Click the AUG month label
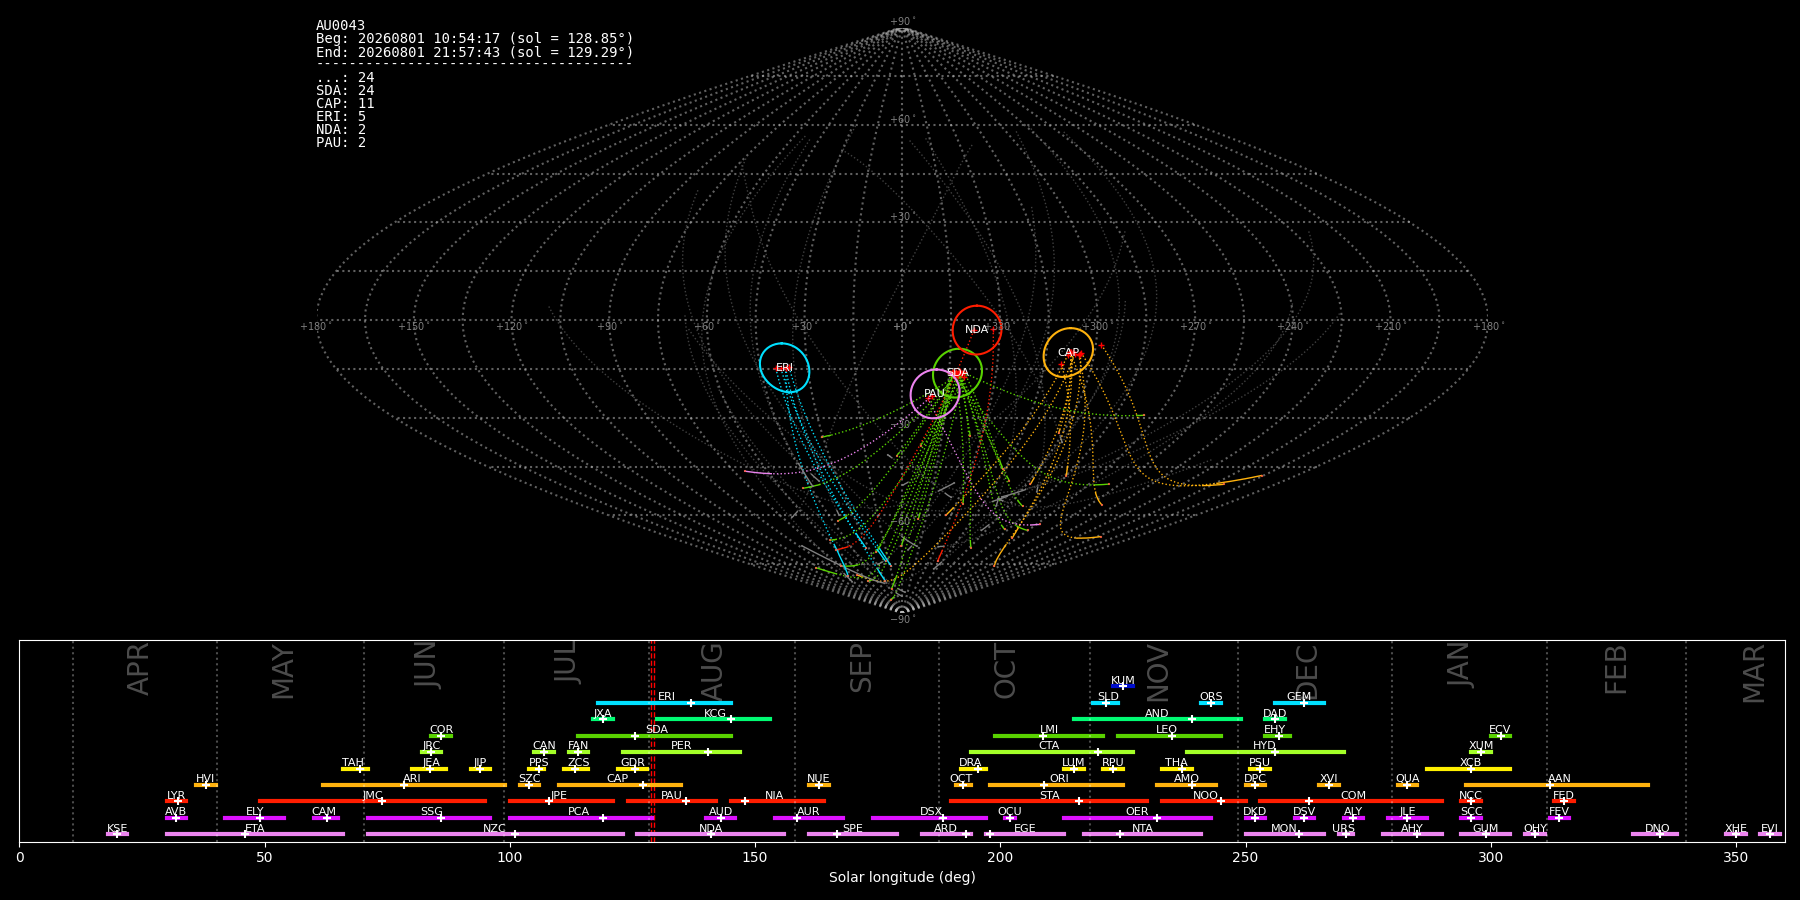Screen dimensions: 1800x900 pos(711,672)
